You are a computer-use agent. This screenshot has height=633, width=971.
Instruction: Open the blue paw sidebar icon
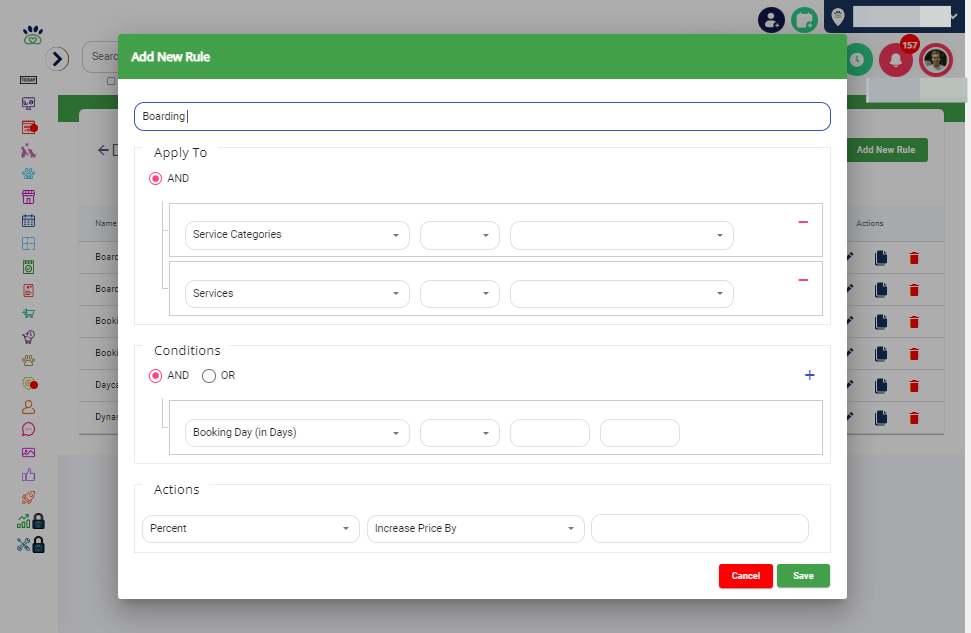point(28,174)
